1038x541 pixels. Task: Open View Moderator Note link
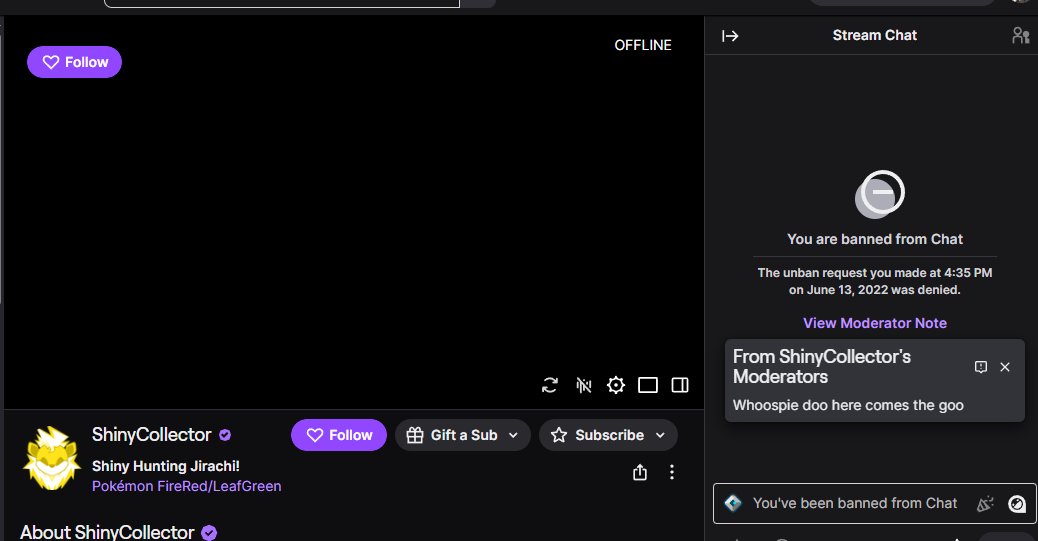pos(874,323)
